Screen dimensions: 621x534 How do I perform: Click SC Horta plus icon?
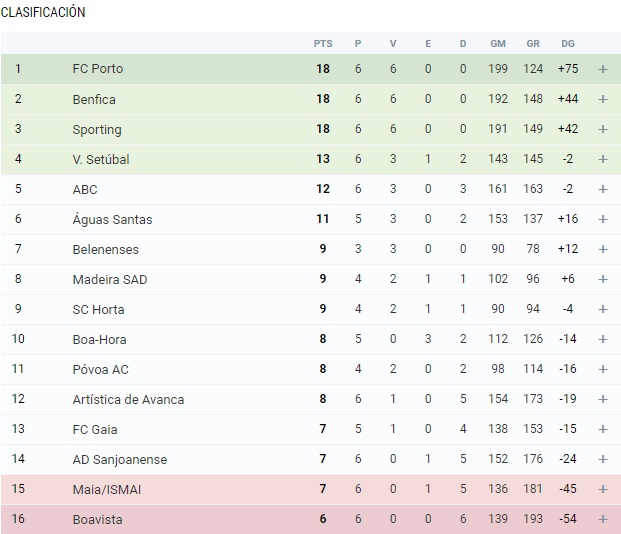tap(603, 309)
